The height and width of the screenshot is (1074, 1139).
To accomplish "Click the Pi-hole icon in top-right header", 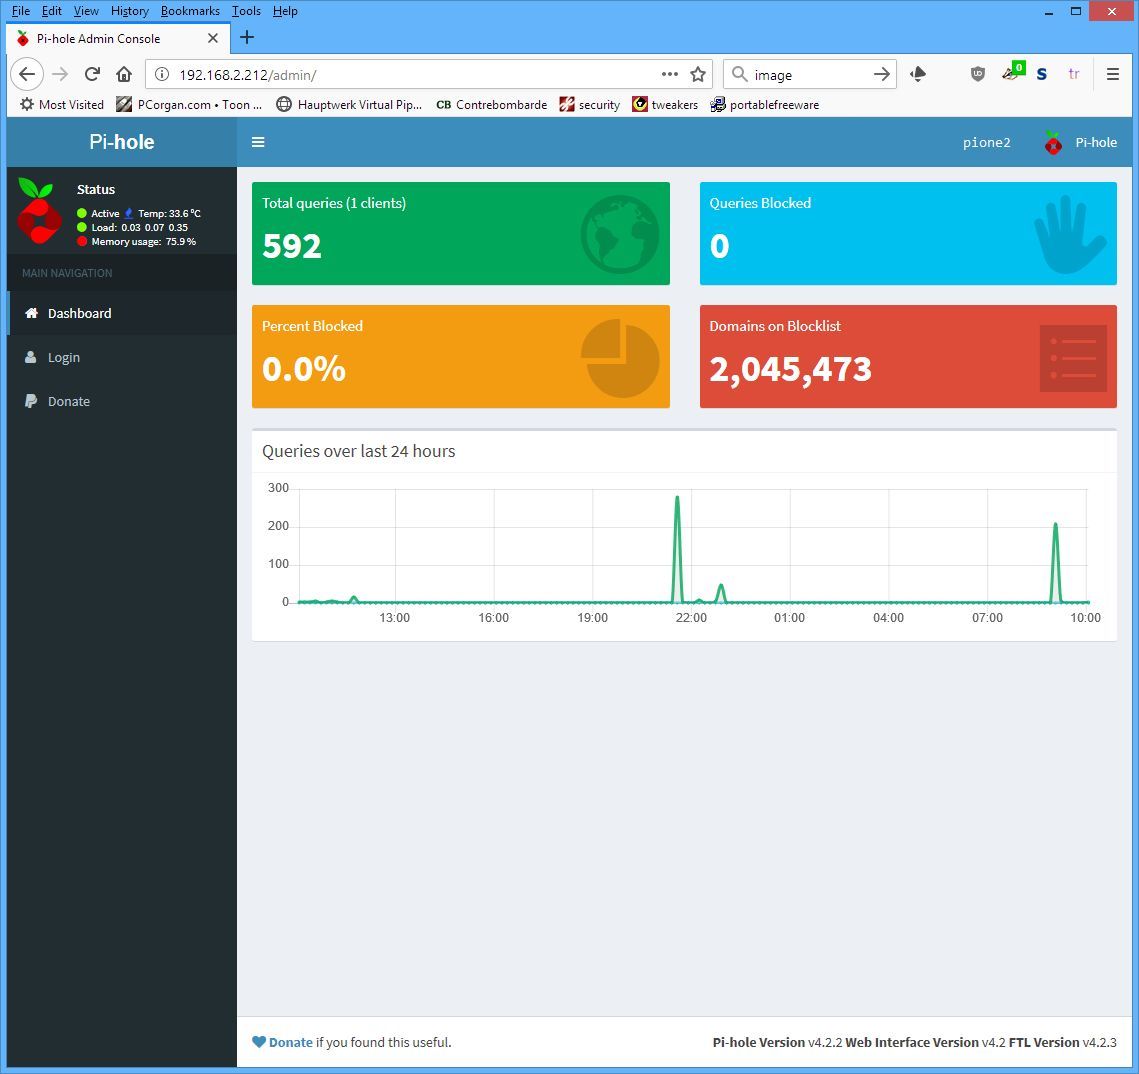I will point(1053,142).
